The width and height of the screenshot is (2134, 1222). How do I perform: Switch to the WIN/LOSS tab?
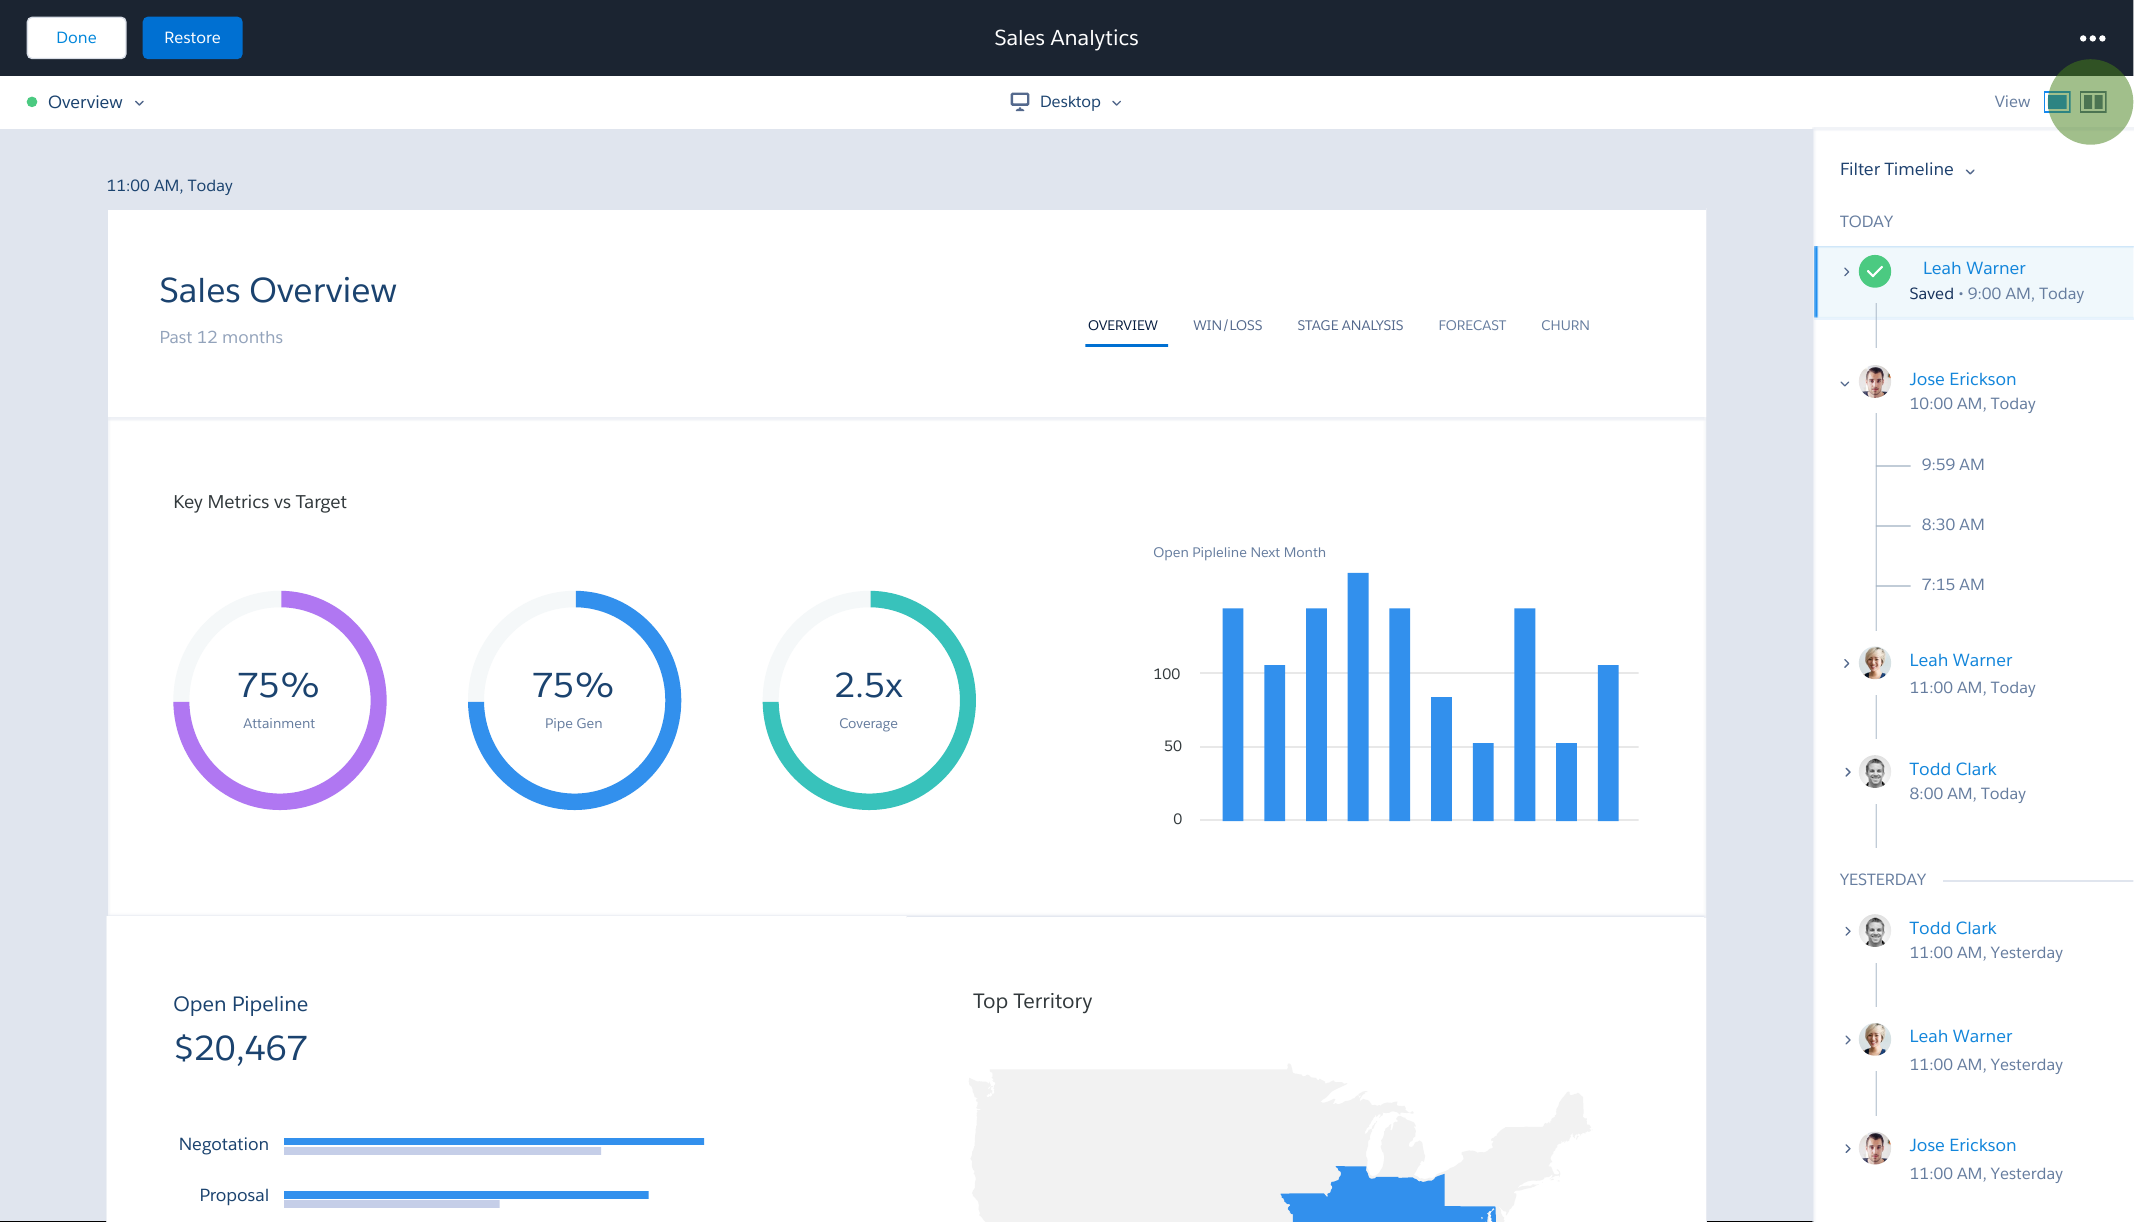[1227, 326]
